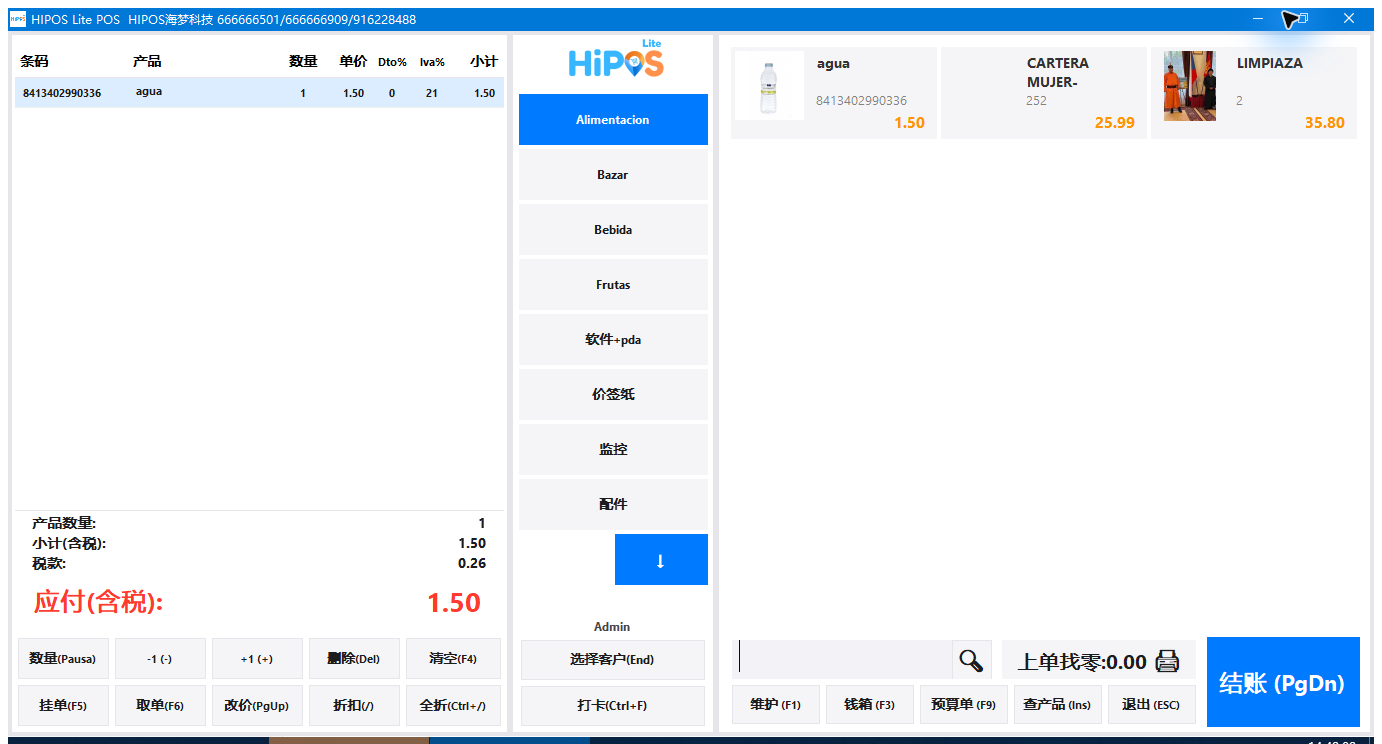The width and height of the screenshot is (1382, 744).
Task: Click the 35.80 price on LIMPIAZA card
Action: pos(1324,123)
